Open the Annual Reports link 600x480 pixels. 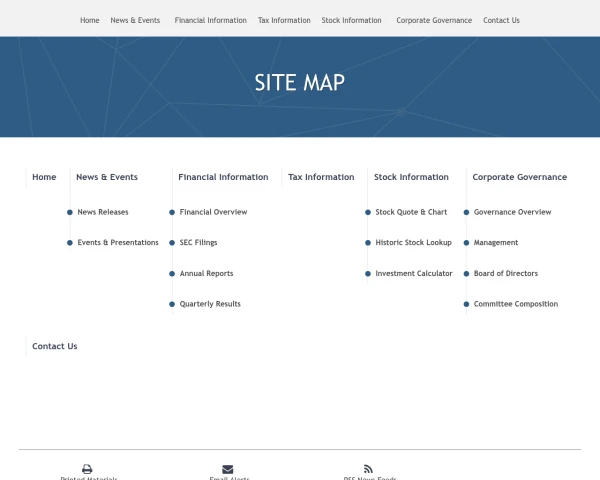coord(206,273)
